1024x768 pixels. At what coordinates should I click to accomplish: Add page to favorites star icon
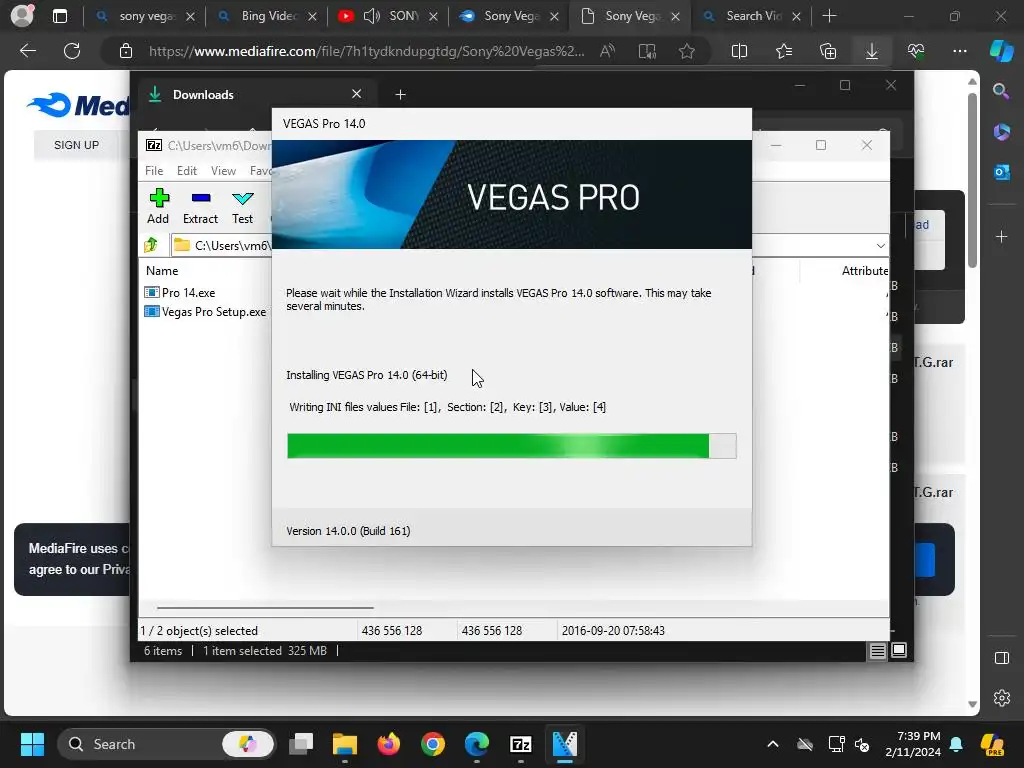(686, 51)
